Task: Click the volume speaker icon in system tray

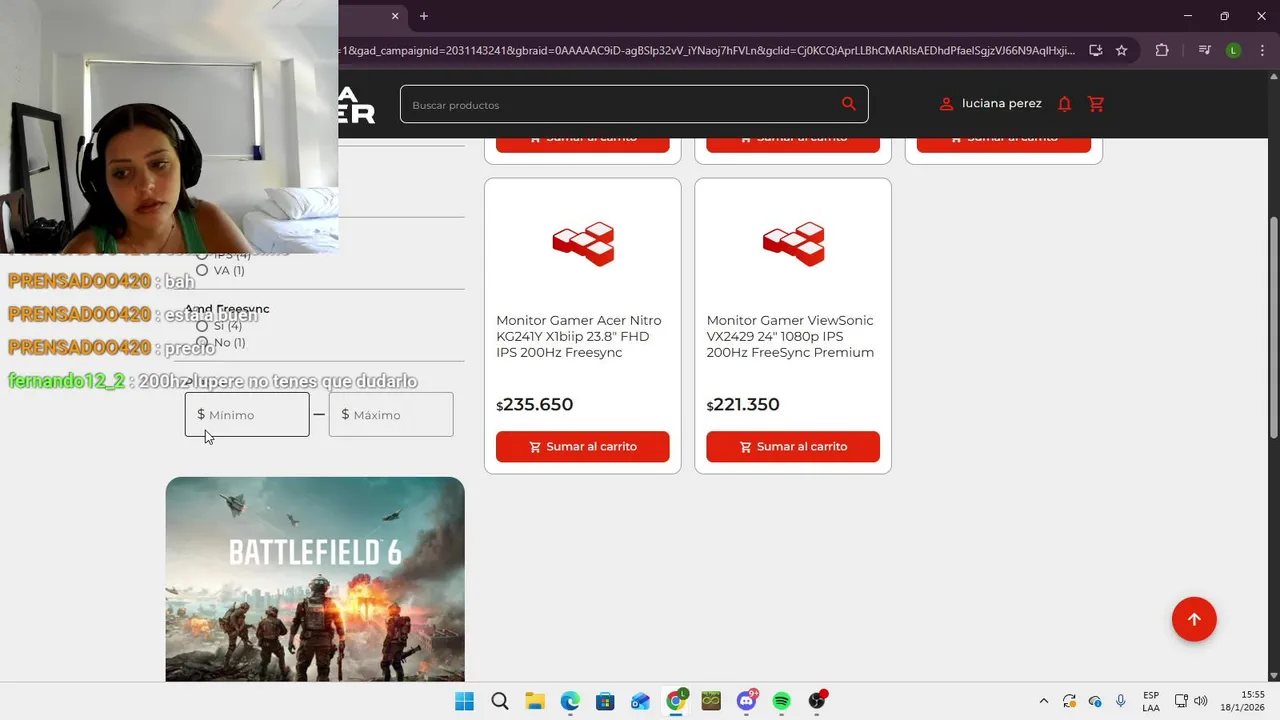Action: (1200, 701)
